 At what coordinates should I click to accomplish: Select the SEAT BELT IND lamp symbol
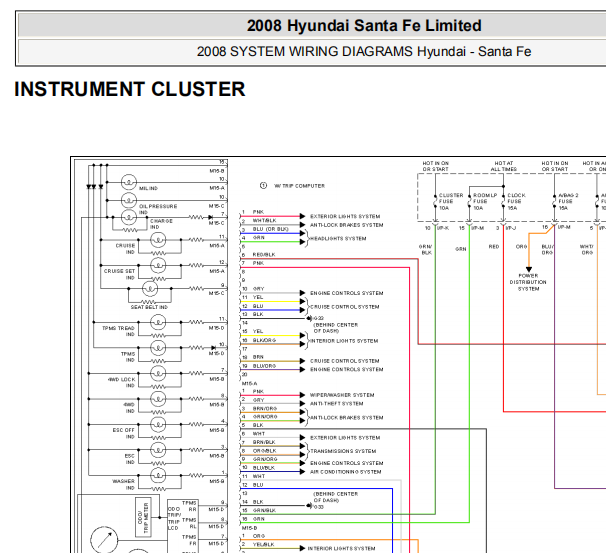[x=150, y=288]
